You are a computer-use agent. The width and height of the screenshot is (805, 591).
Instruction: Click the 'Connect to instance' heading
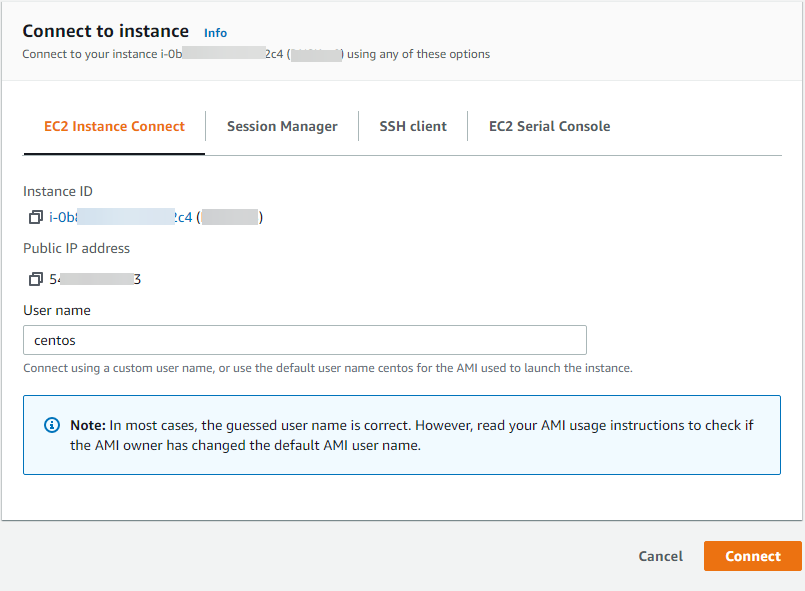click(106, 31)
